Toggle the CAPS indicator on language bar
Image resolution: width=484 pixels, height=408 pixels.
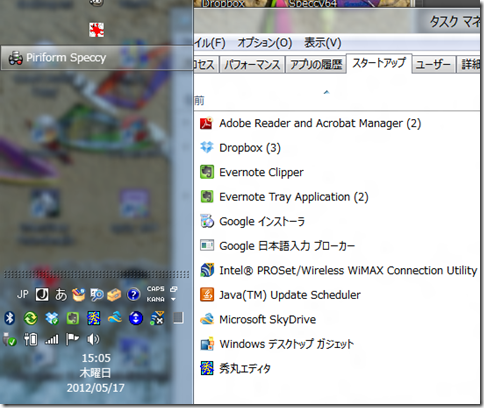[x=156, y=289]
